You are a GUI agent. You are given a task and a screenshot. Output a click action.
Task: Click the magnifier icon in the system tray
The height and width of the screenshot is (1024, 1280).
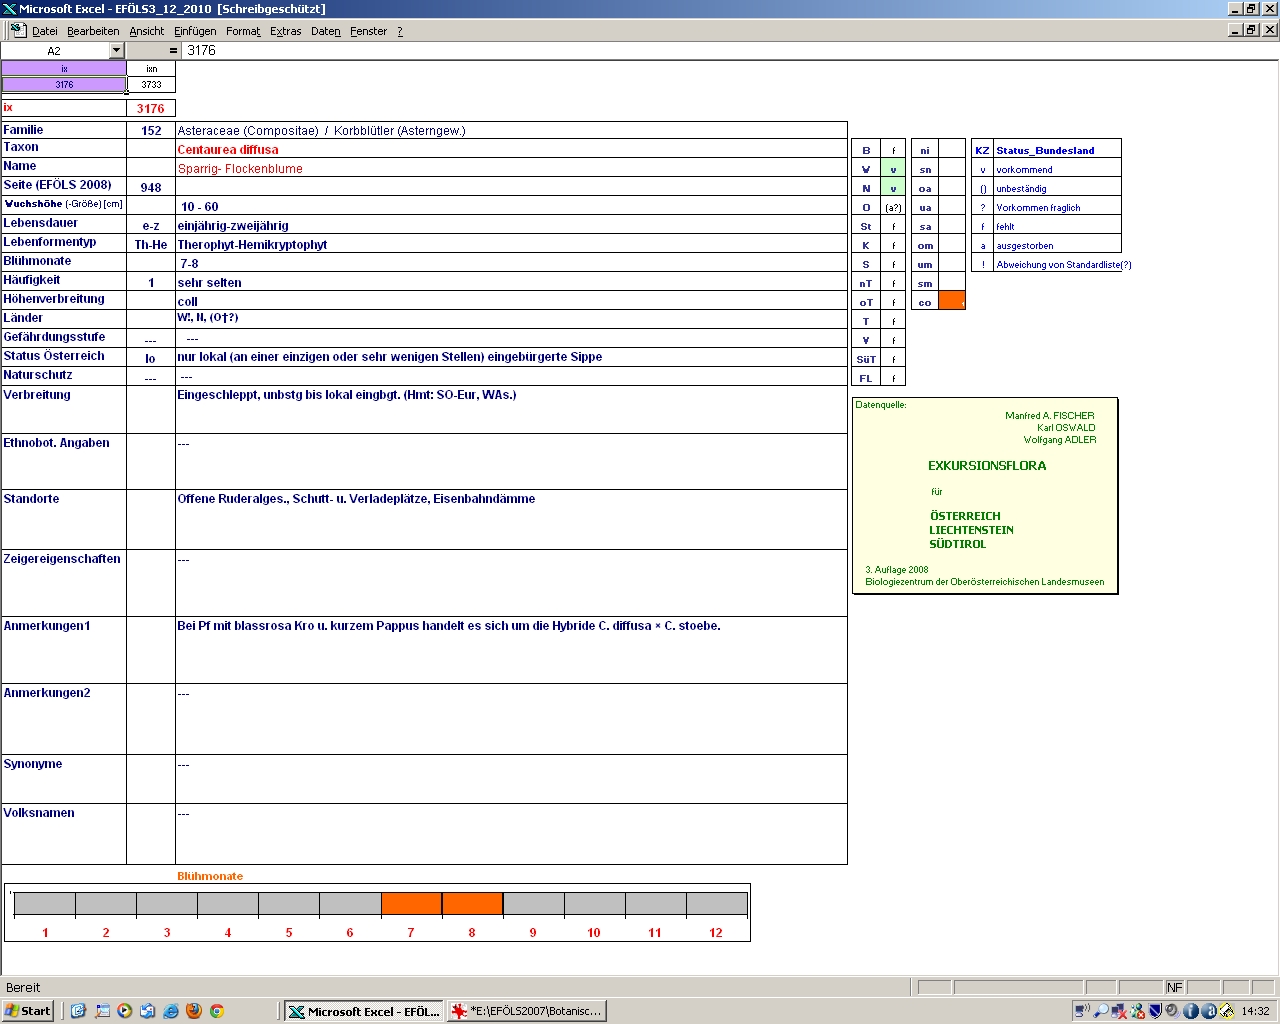[1101, 1011]
